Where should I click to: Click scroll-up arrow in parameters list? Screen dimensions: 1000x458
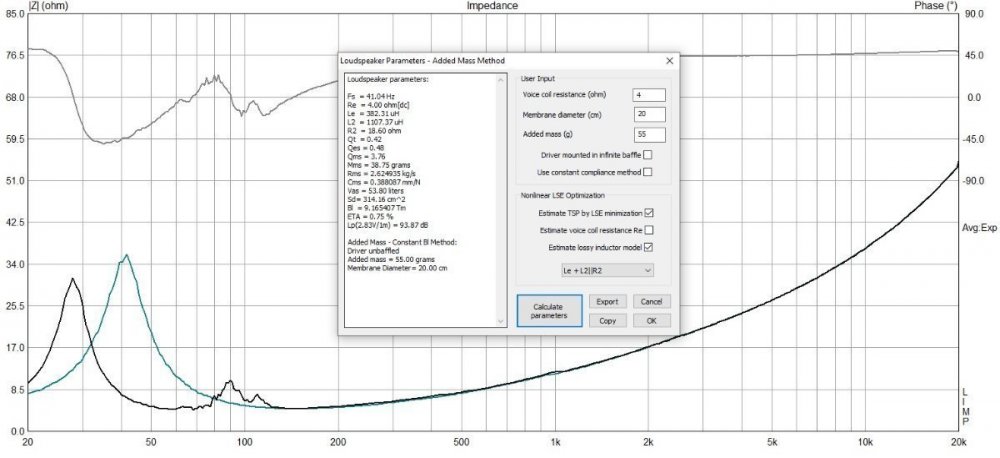click(x=502, y=78)
